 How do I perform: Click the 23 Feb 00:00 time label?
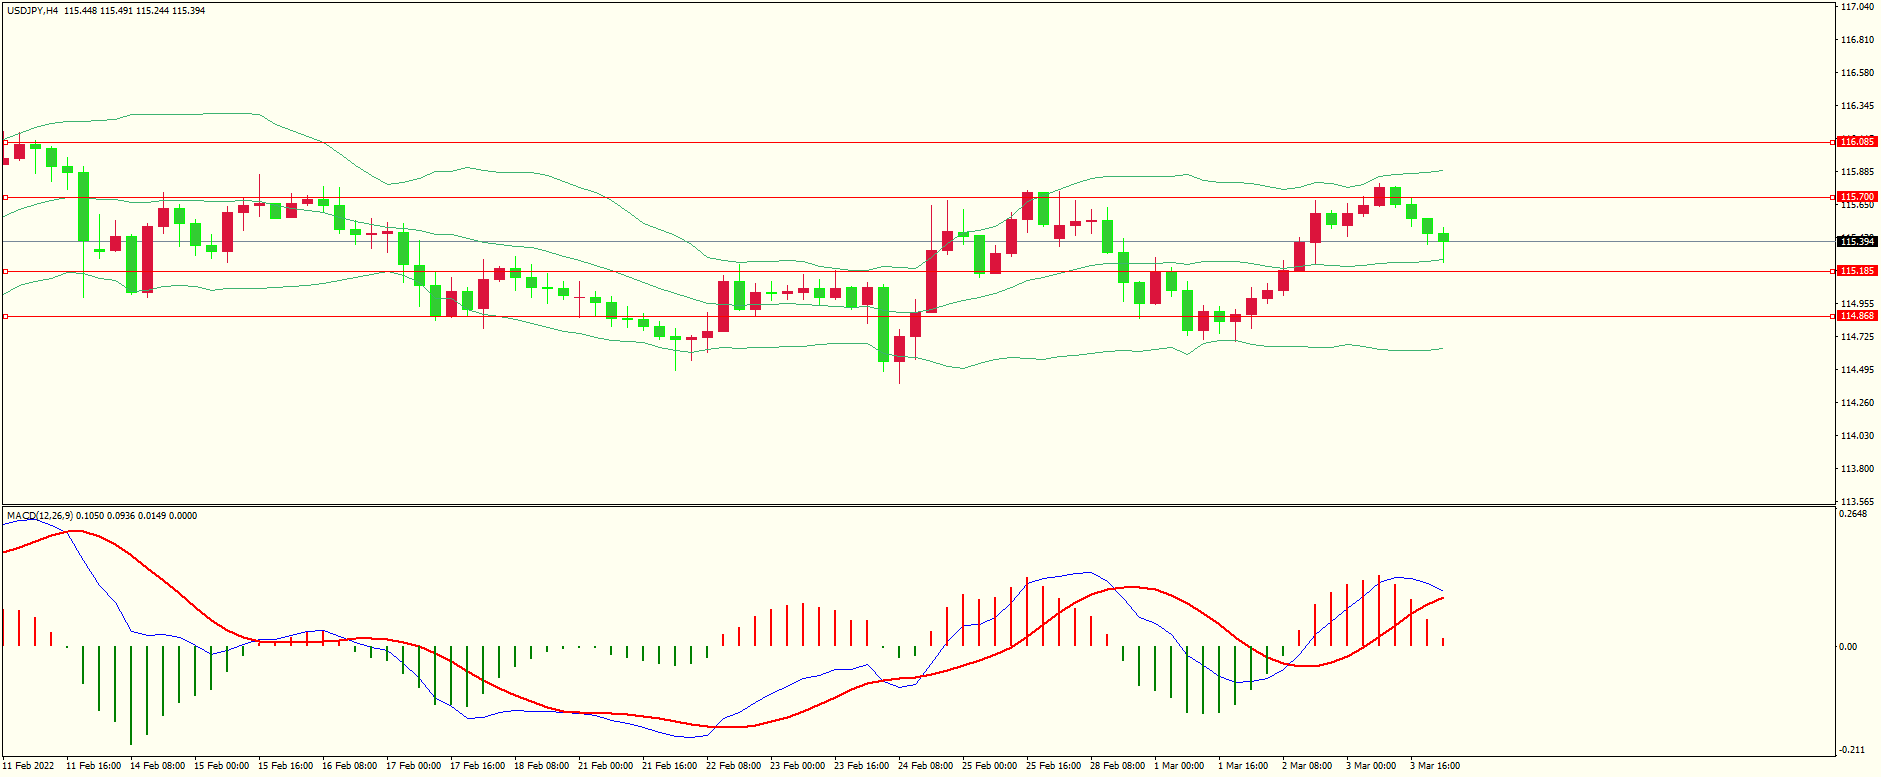point(797,766)
